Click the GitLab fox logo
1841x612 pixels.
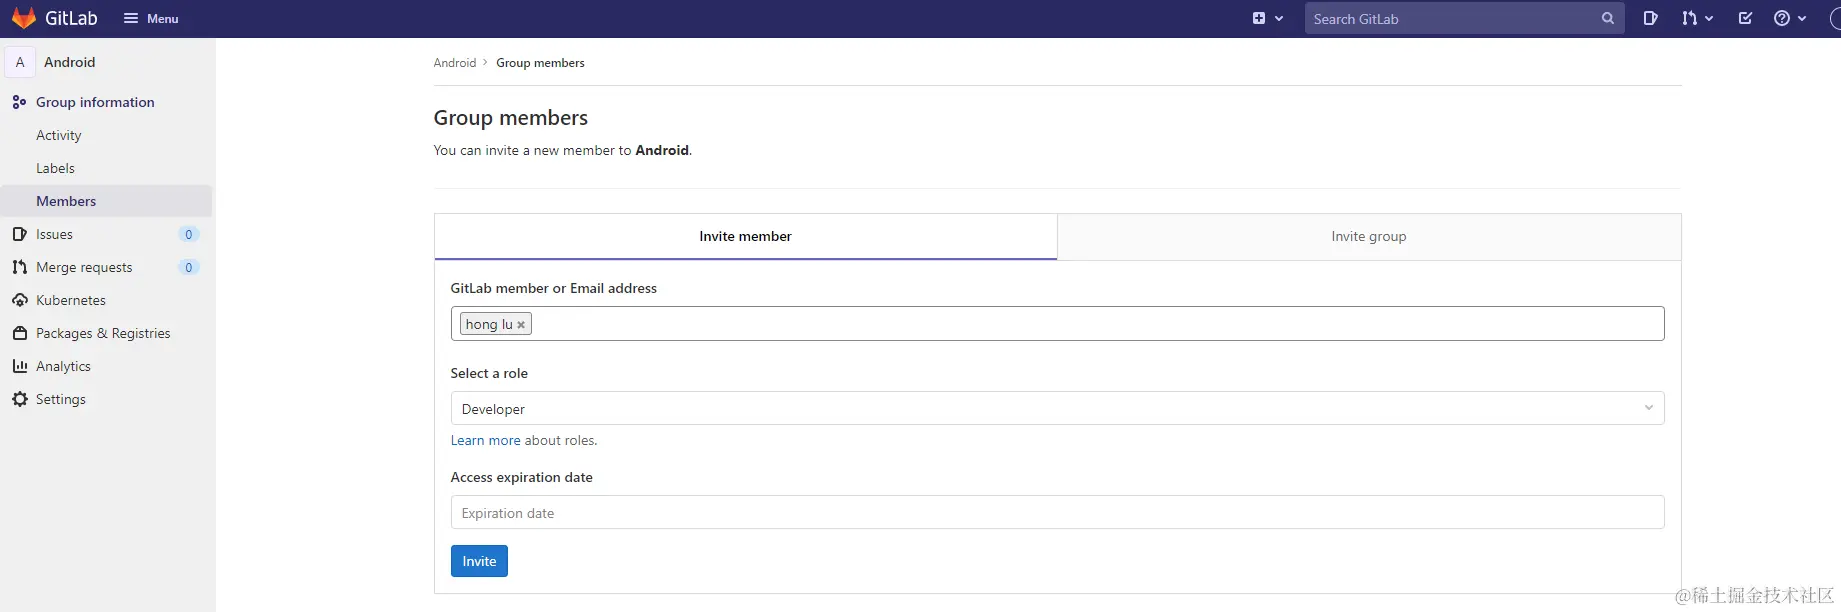coord(24,18)
